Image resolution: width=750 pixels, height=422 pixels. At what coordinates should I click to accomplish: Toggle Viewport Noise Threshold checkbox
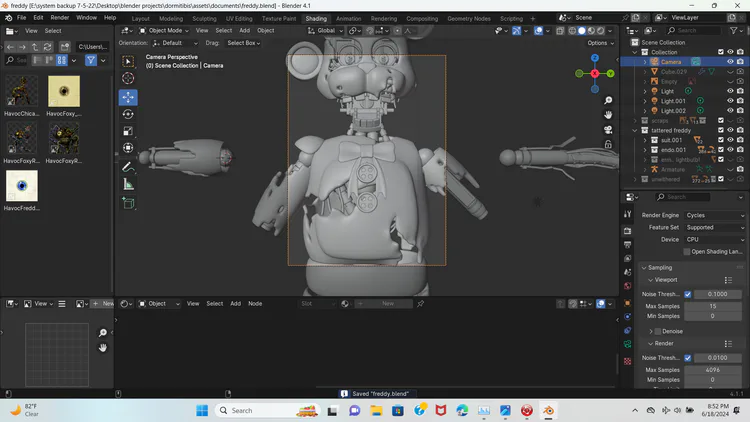point(687,294)
